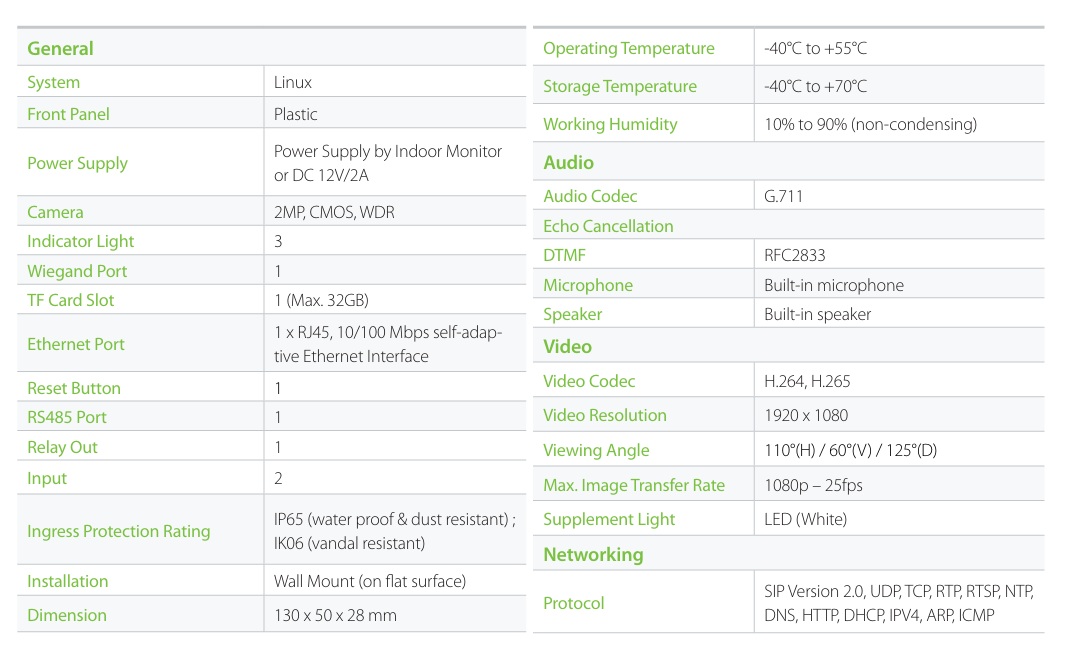This screenshot has width=1085, height=657.
Task: Select the Max. Image Transfer Rate label
Action: [634, 485]
